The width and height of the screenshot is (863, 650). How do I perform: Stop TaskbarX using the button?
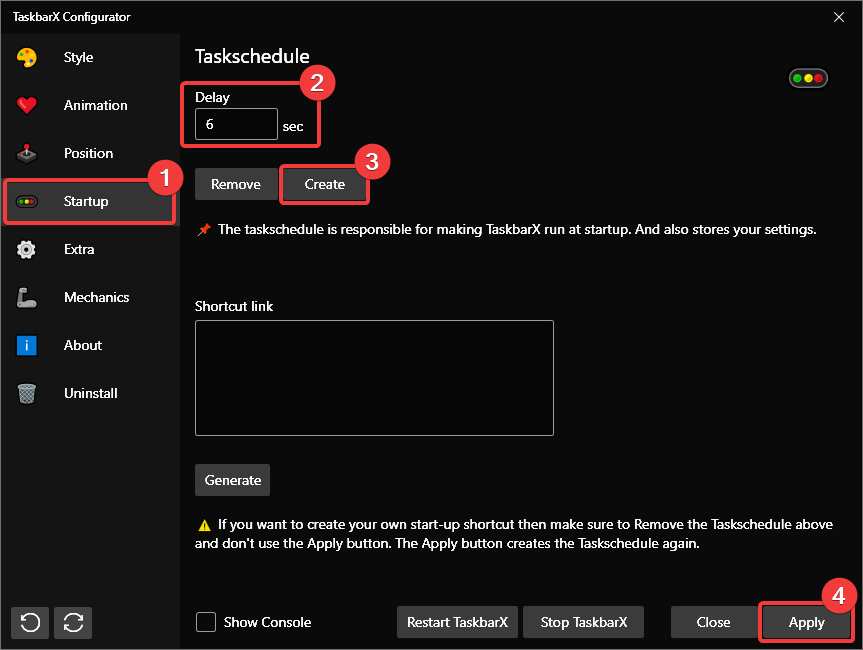pyautogui.click(x=584, y=622)
